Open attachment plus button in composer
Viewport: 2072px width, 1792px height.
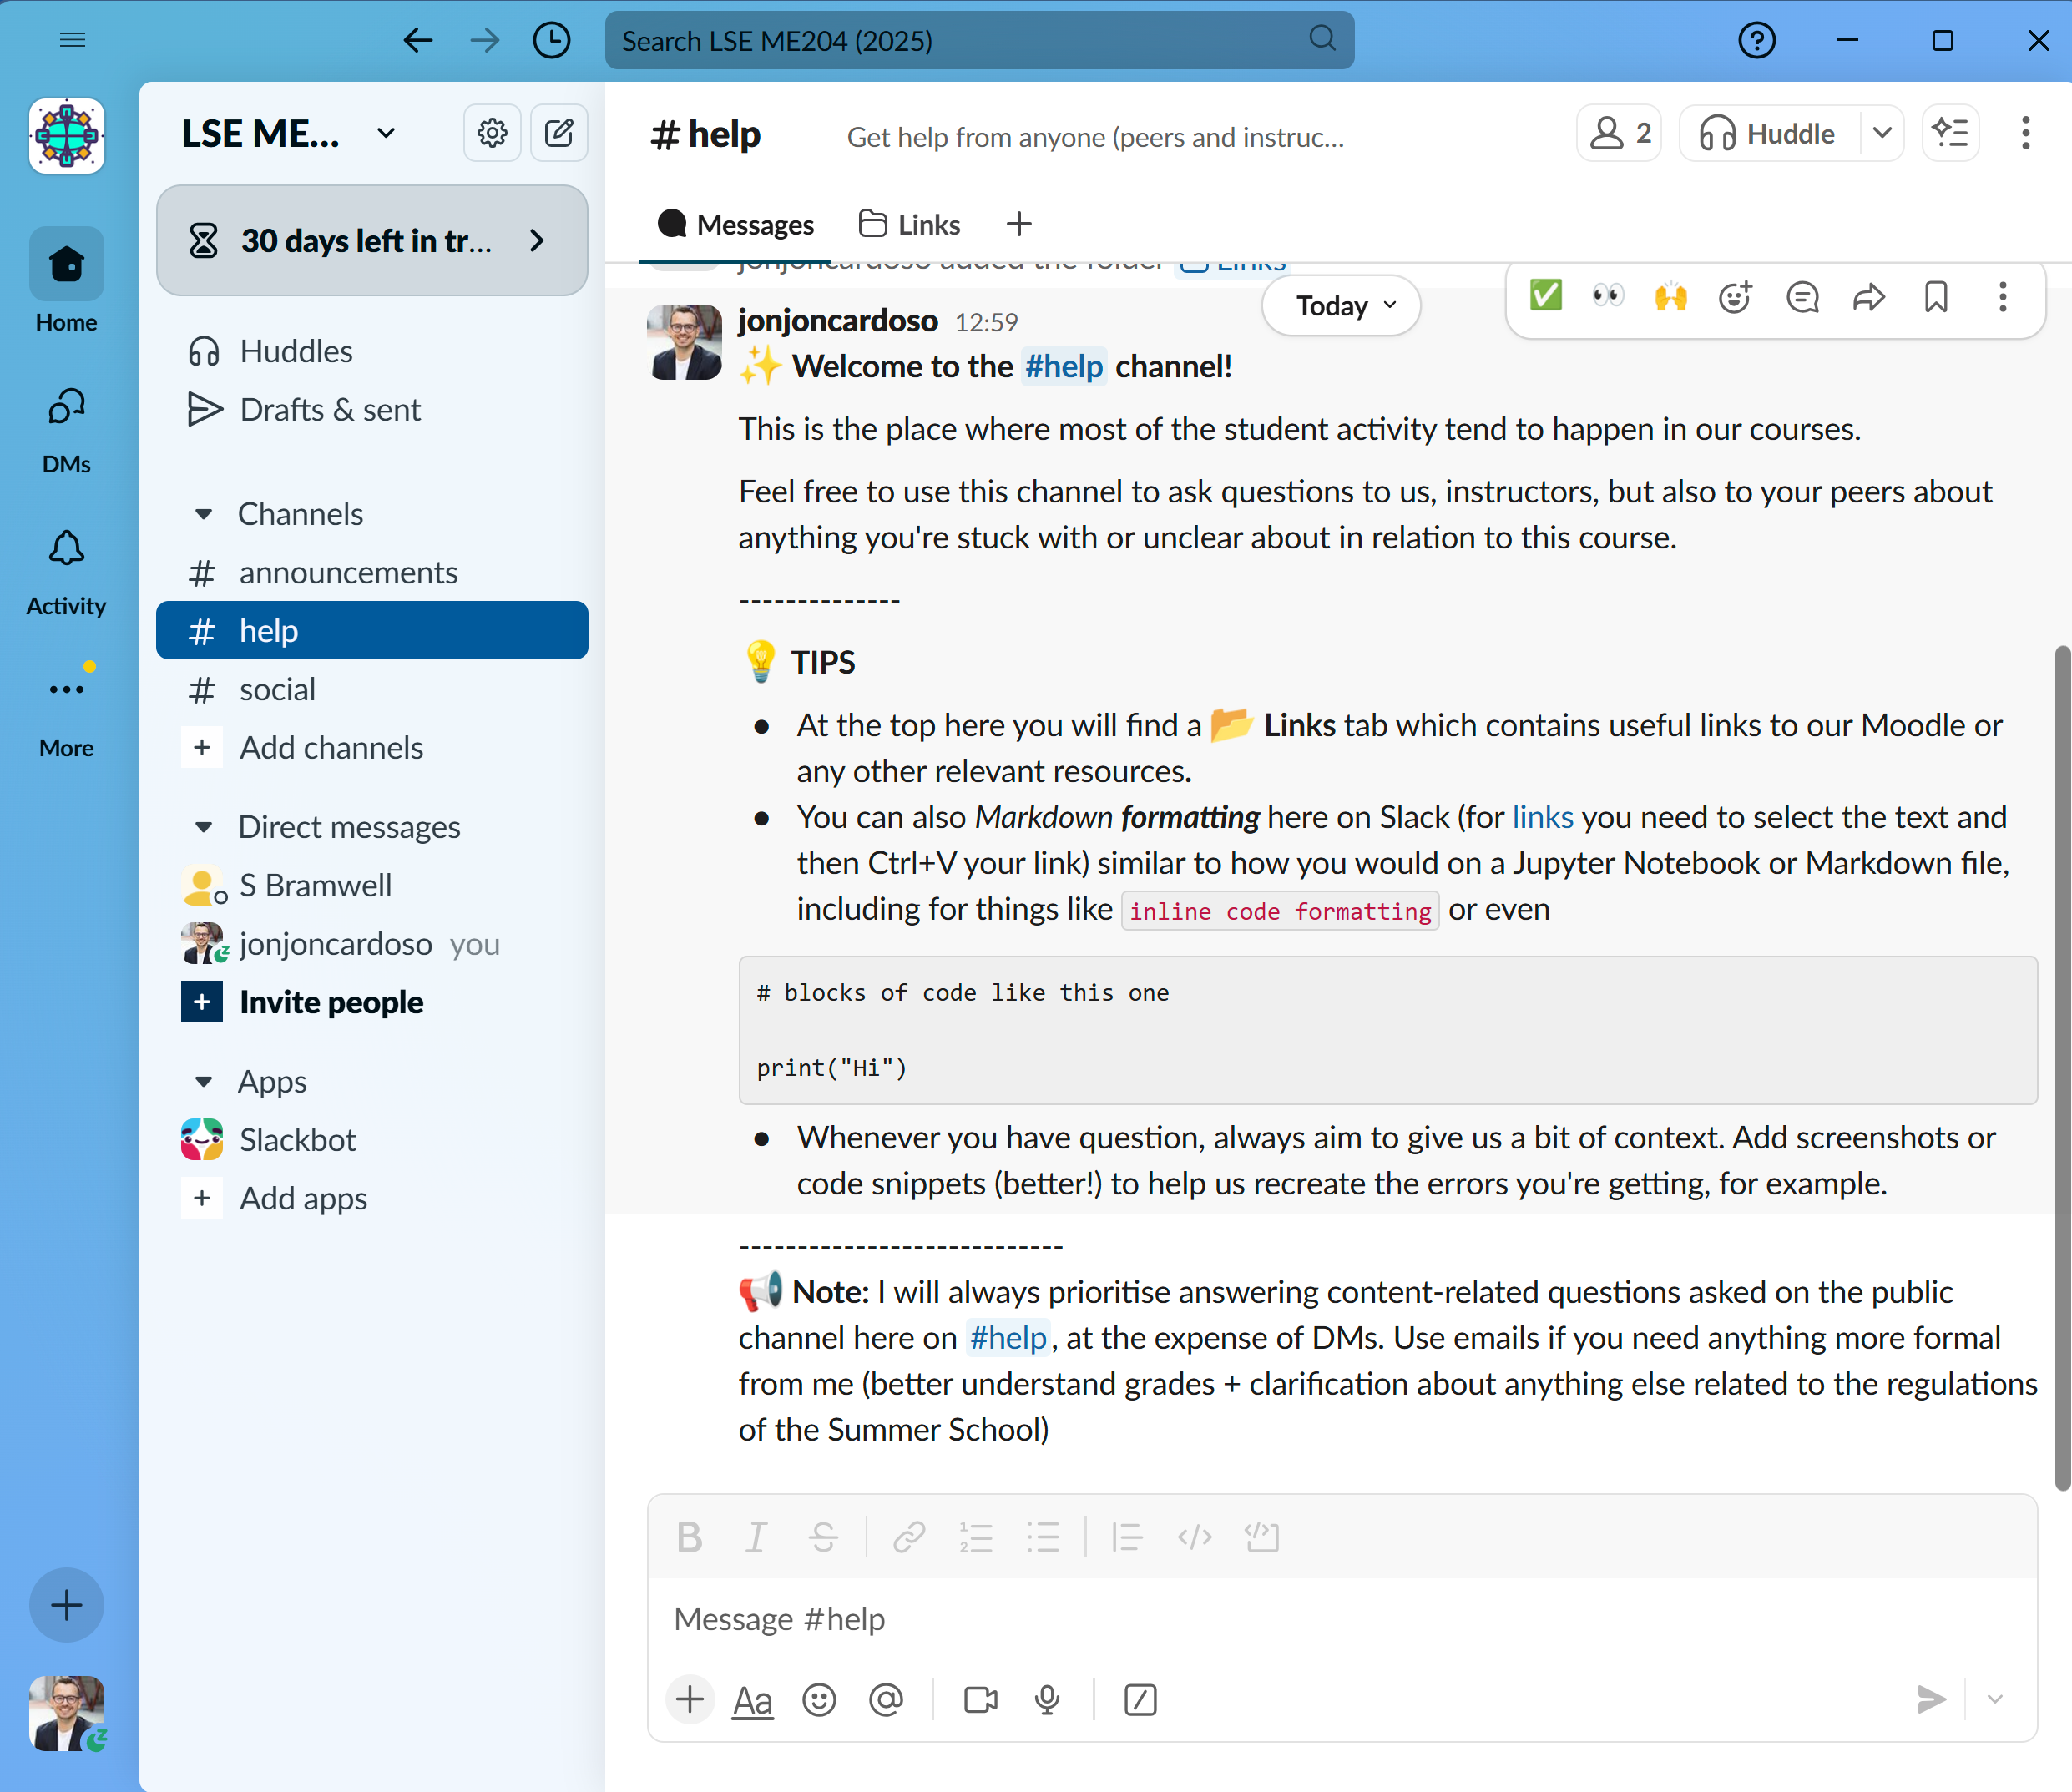click(689, 1699)
